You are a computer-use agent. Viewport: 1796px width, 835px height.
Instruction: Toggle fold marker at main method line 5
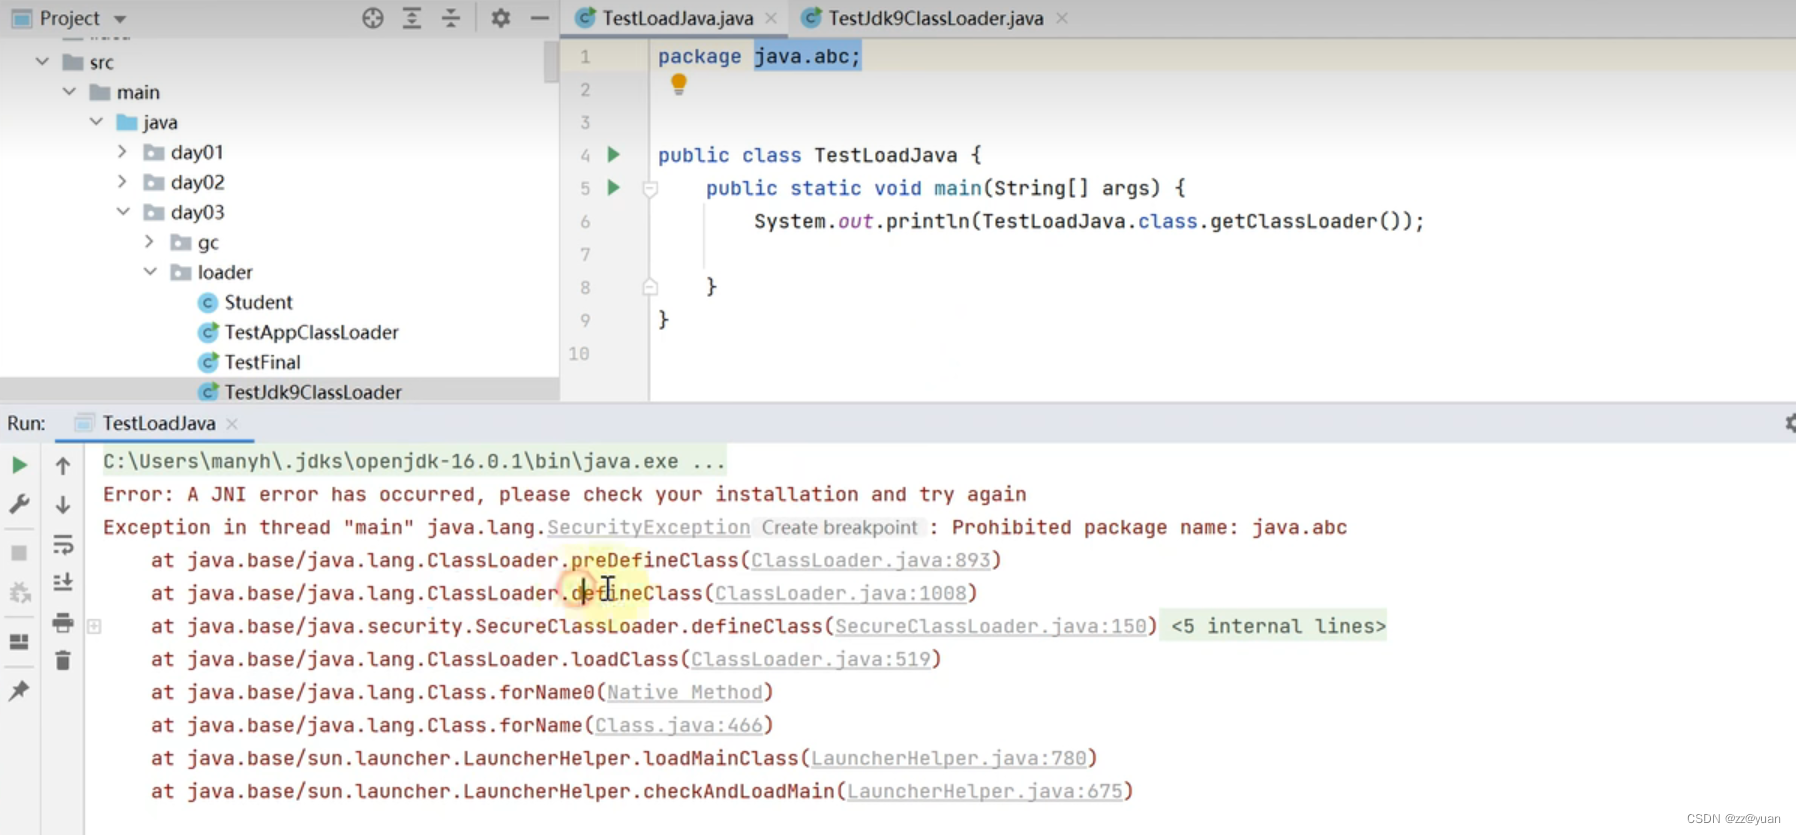click(650, 188)
